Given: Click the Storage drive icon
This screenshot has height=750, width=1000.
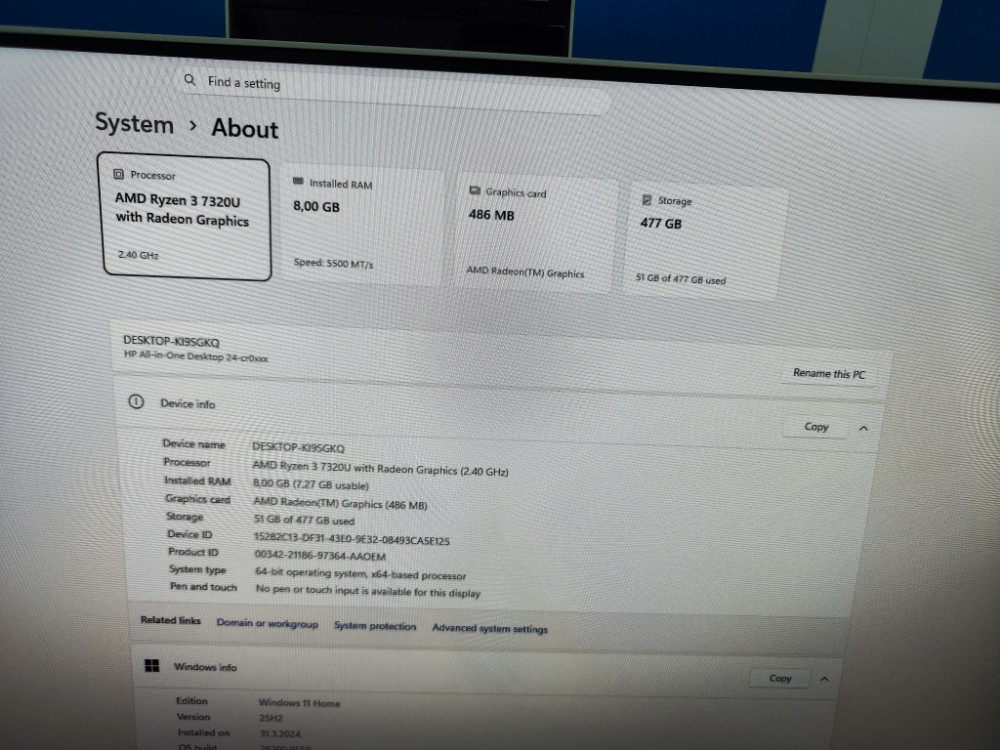Looking at the screenshot, I should [x=646, y=200].
